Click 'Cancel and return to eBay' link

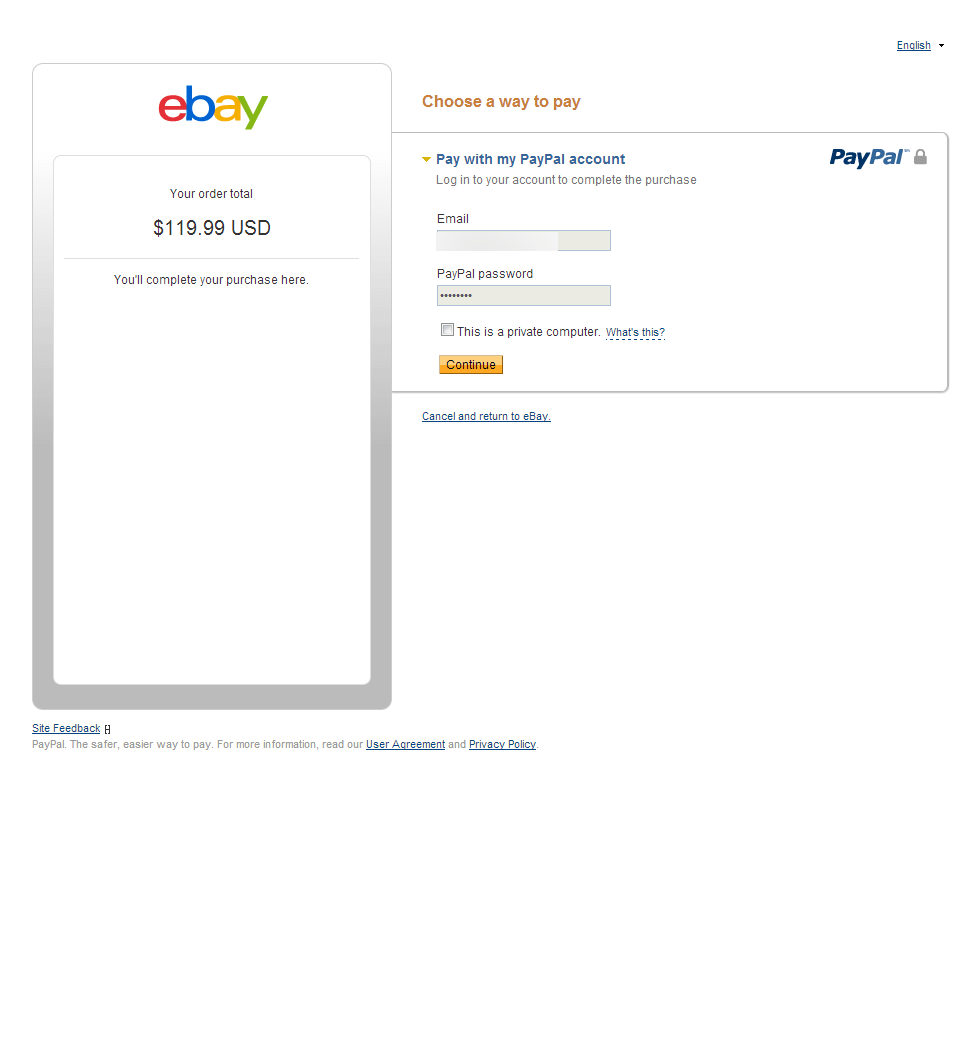[x=486, y=416]
